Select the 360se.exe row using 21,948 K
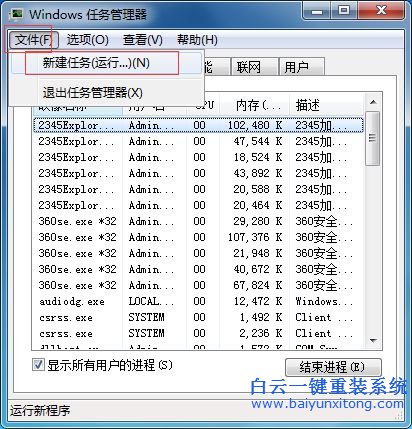 (x=198, y=253)
